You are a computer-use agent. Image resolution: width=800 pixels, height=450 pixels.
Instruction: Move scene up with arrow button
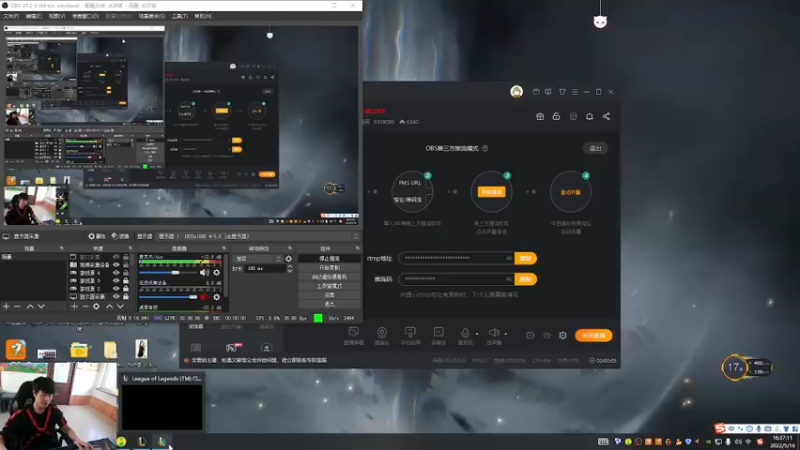pos(30,306)
